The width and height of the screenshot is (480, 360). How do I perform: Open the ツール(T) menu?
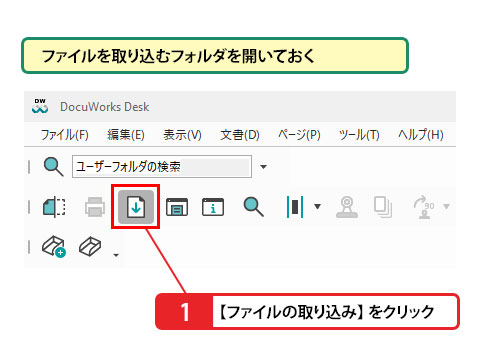pyautogui.click(x=359, y=135)
